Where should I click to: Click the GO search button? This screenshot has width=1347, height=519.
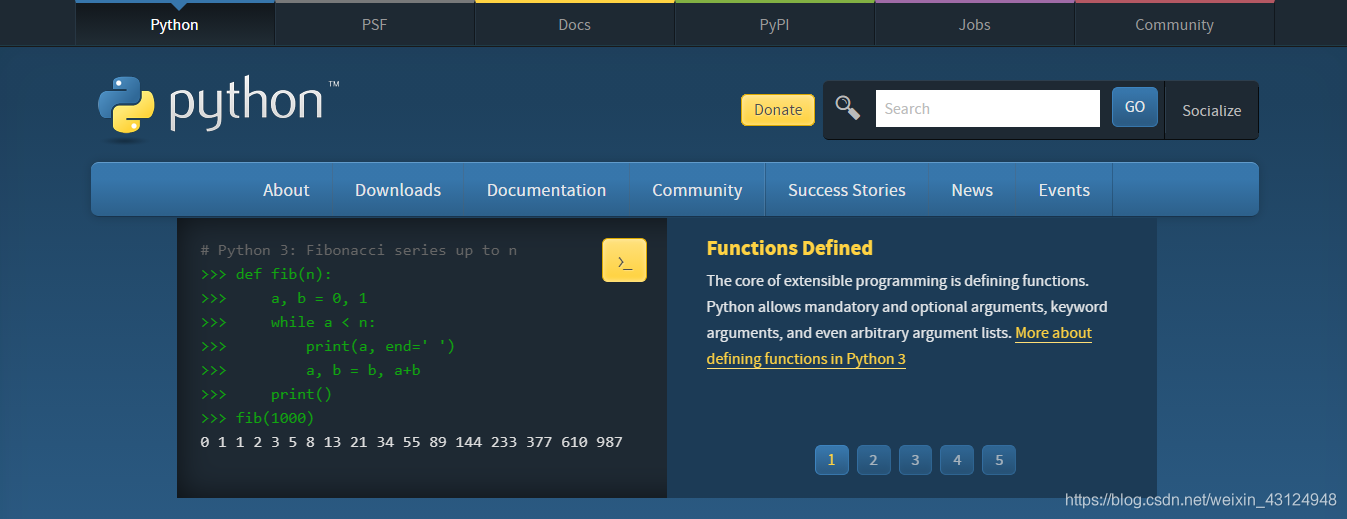click(1135, 107)
